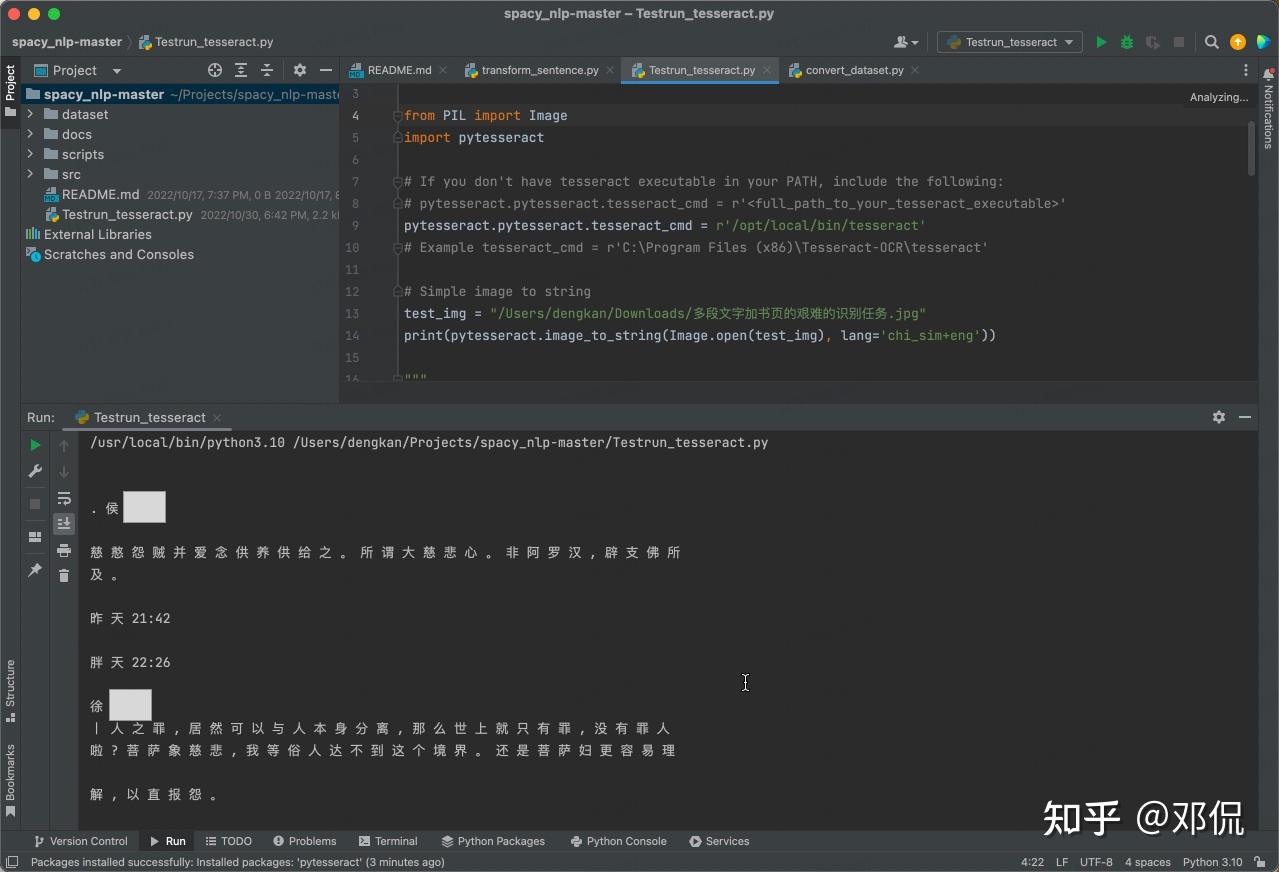Switch to the transform_sentence.py editor tab

point(539,70)
